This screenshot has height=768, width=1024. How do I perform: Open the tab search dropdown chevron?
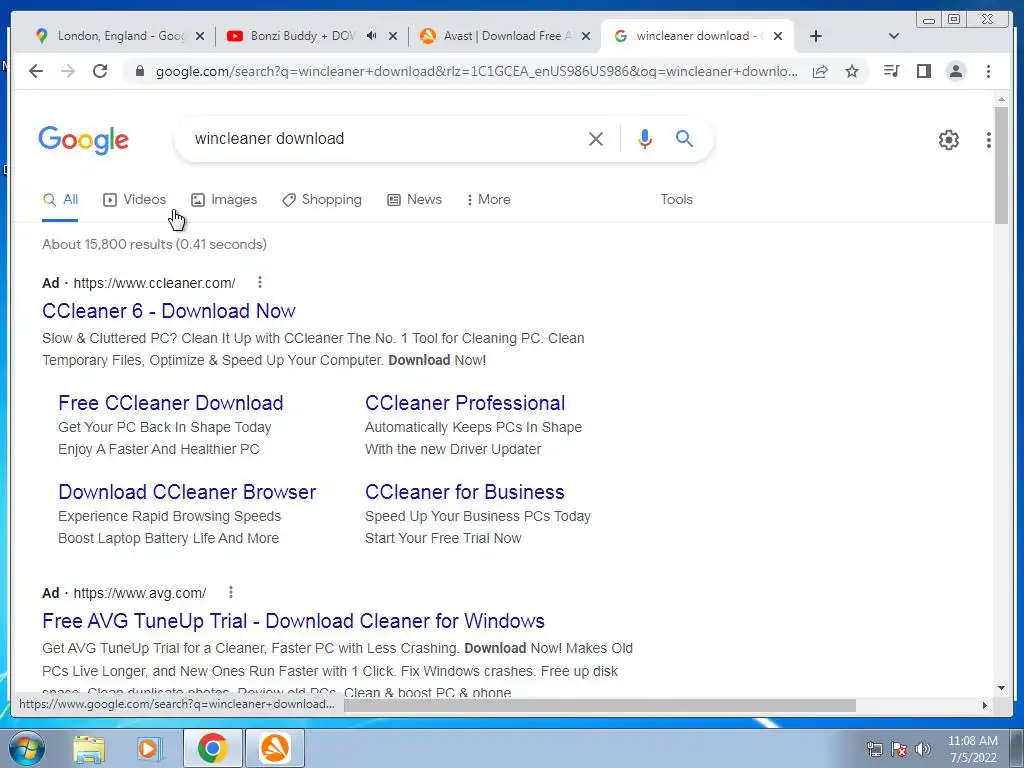(x=894, y=36)
